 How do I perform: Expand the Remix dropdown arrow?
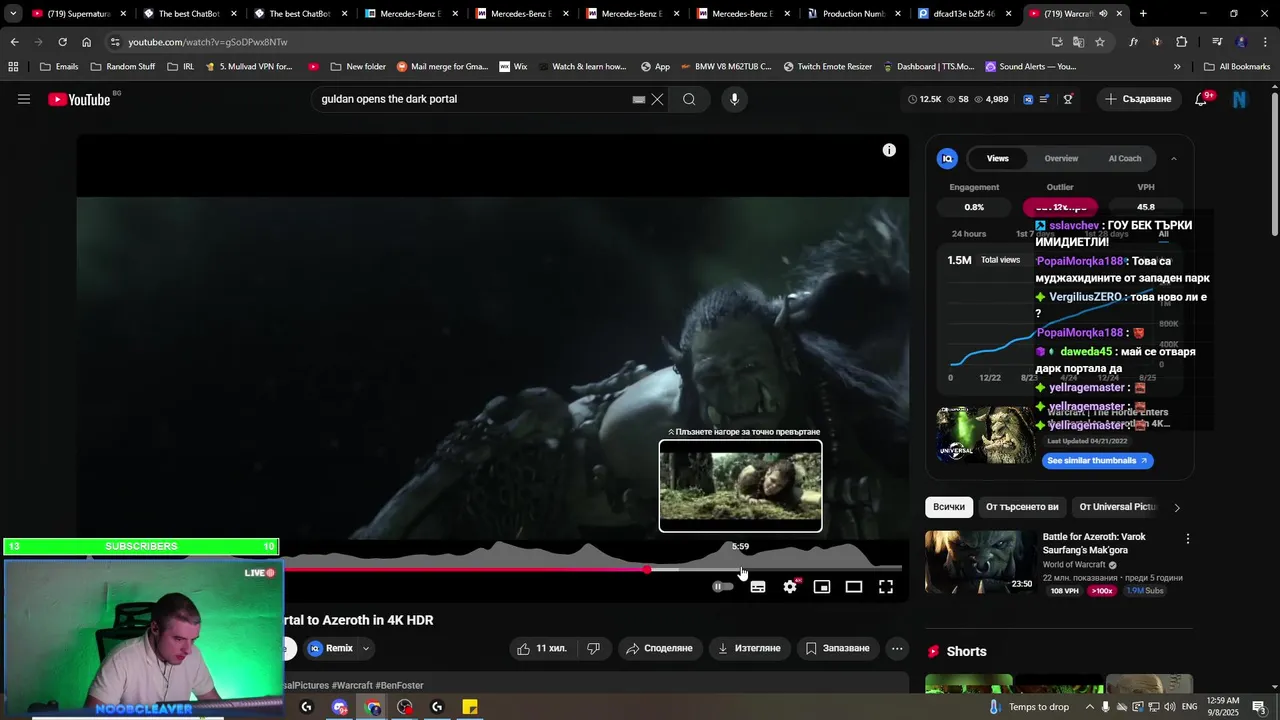click(366, 648)
